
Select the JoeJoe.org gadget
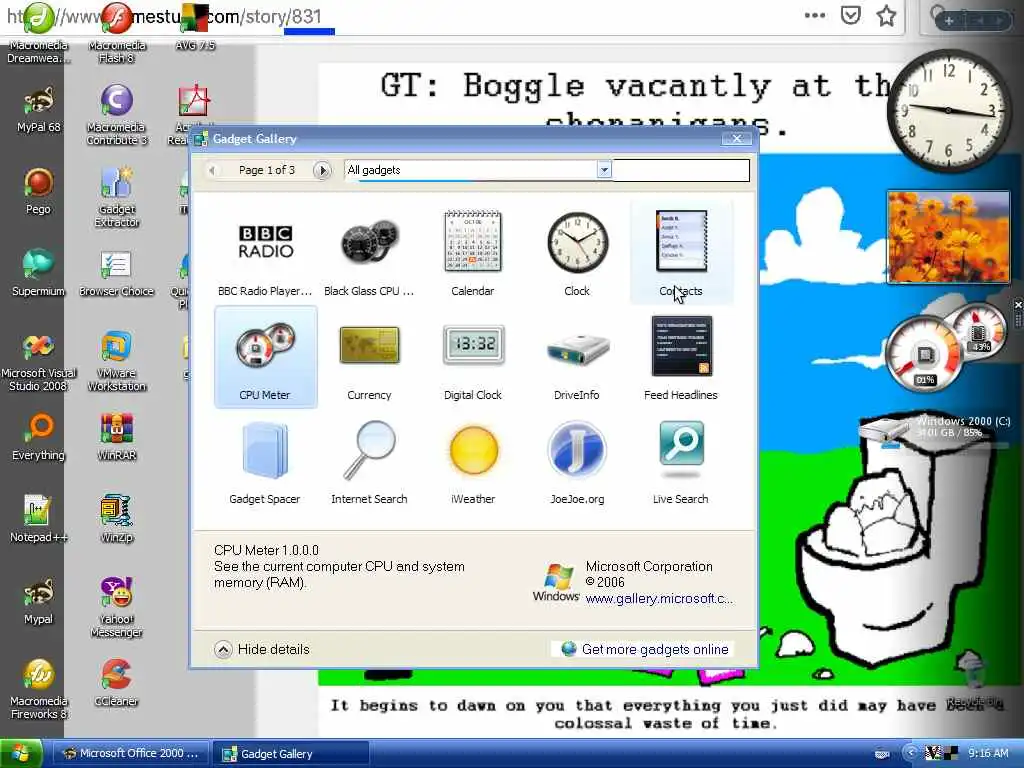pos(577,461)
